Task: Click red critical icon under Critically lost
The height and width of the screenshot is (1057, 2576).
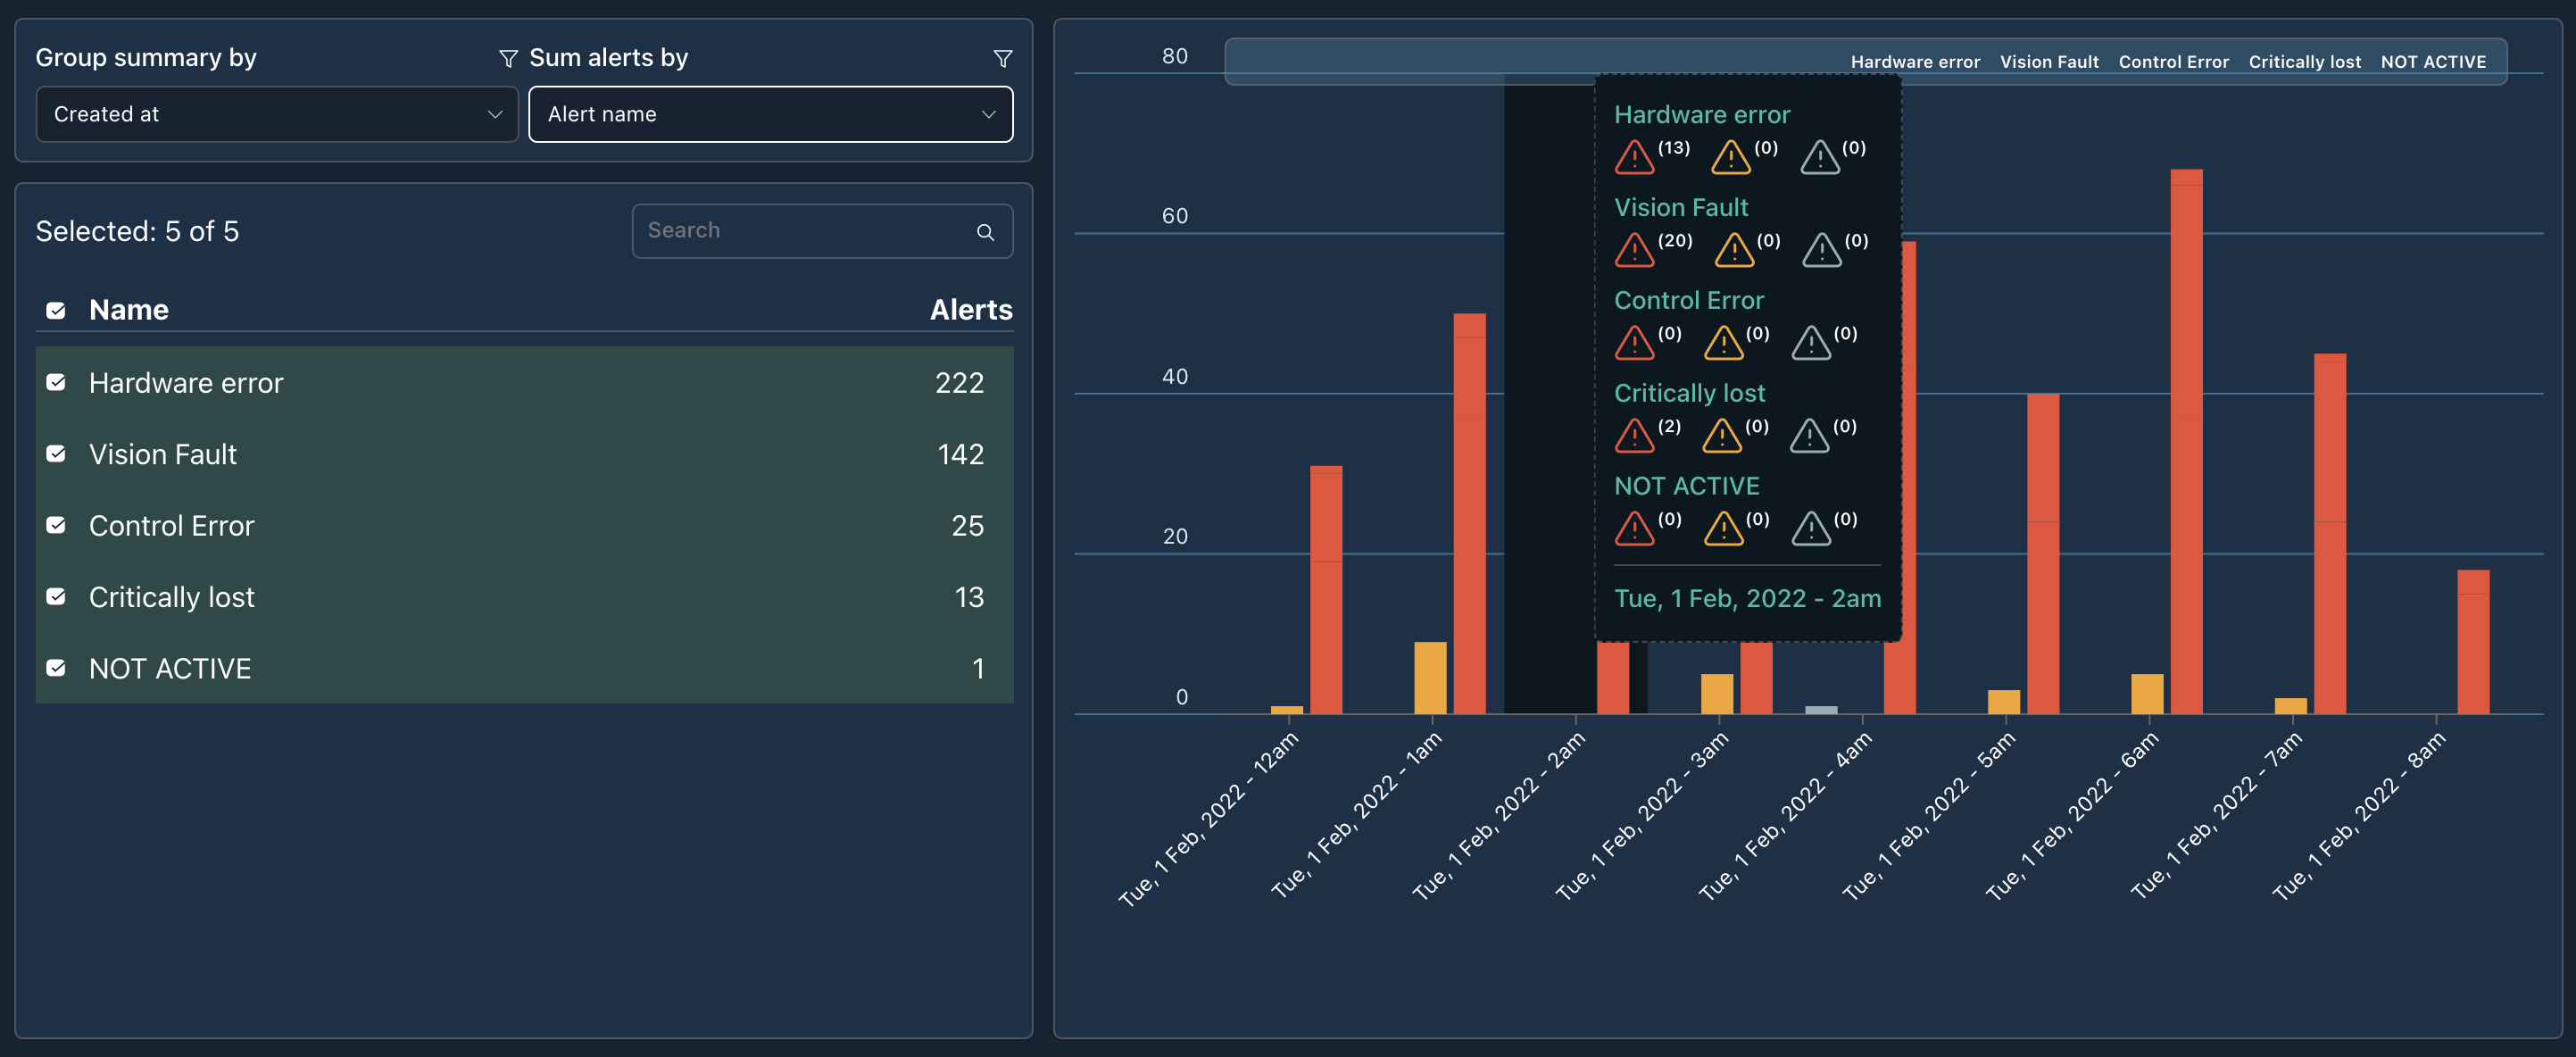Action: (x=1634, y=436)
